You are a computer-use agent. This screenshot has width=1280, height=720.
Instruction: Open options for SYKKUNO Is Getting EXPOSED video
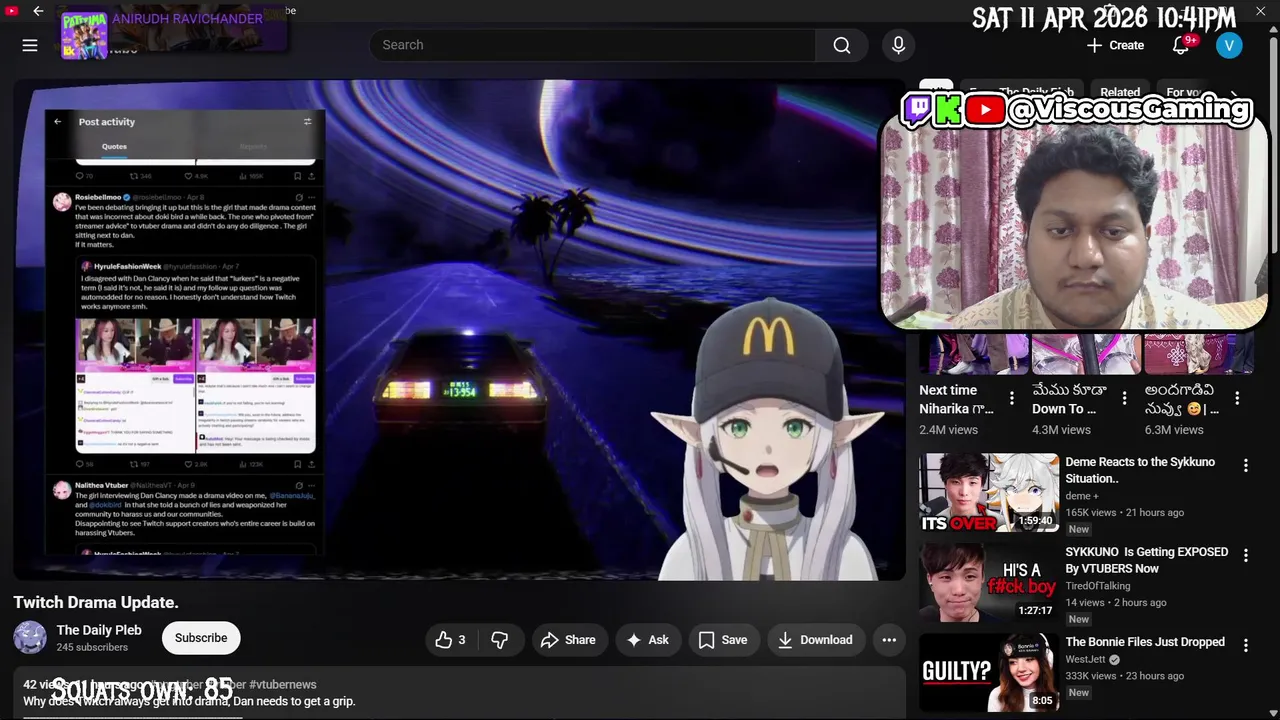point(1246,555)
